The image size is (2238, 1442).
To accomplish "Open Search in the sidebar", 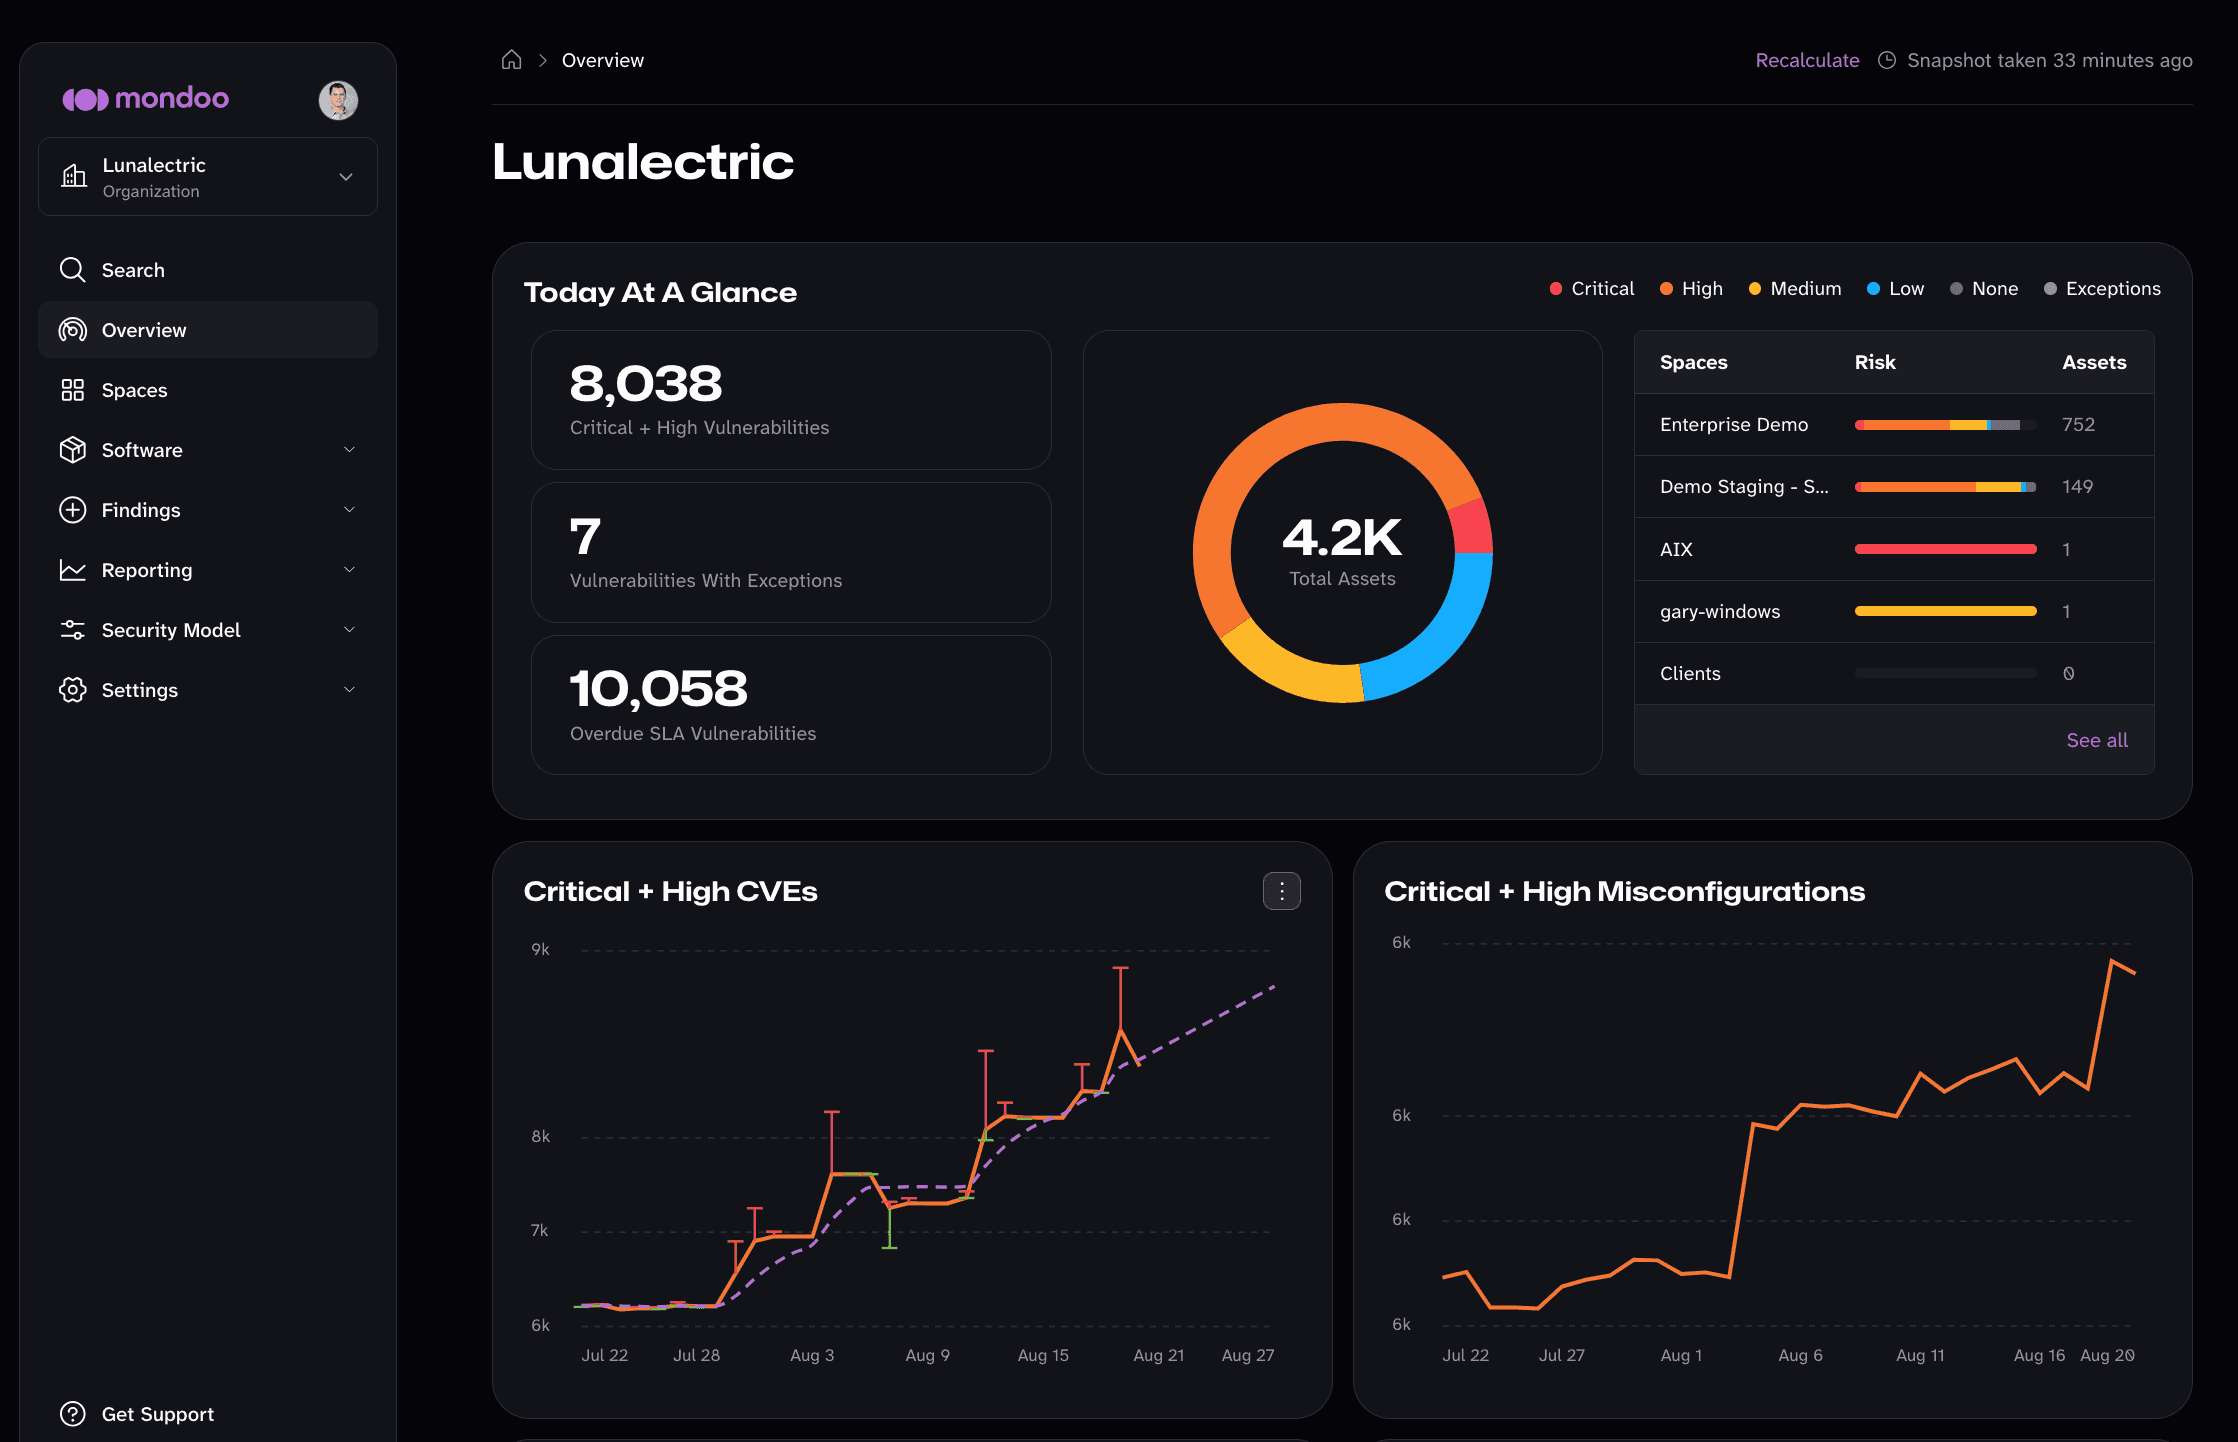I will (x=208, y=270).
